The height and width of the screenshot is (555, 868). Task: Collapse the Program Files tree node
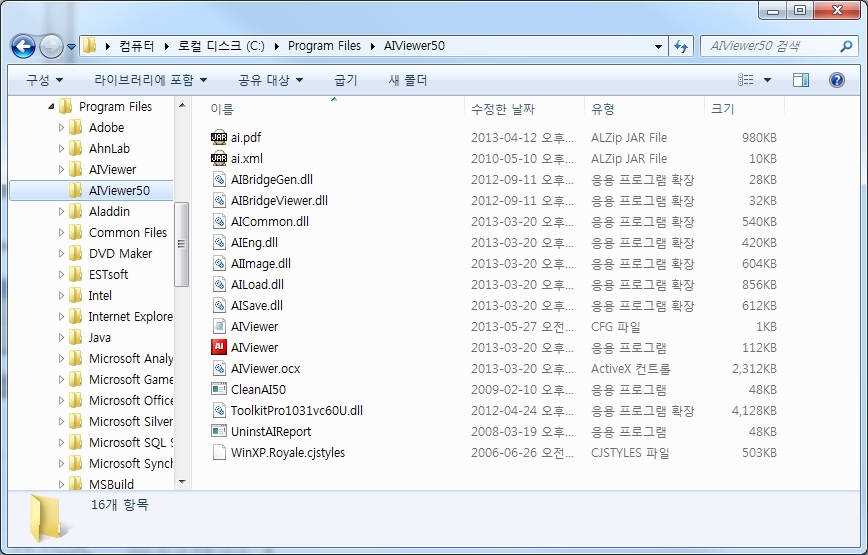click(x=51, y=106)
